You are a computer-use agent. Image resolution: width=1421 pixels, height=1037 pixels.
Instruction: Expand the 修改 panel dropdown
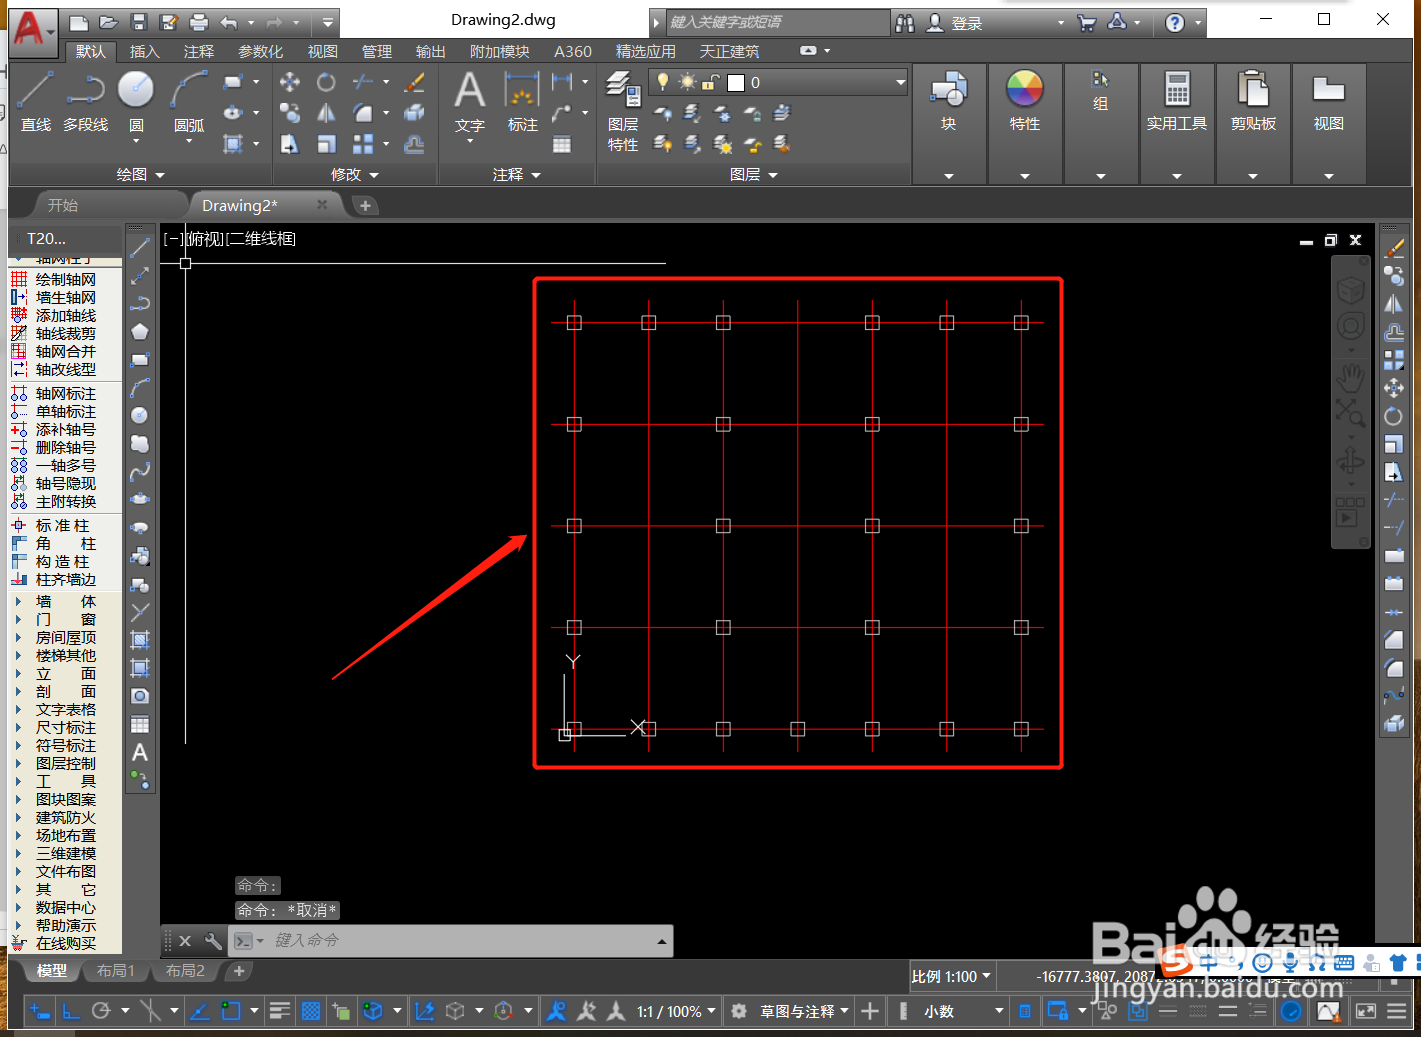click(x=355, y=175)
